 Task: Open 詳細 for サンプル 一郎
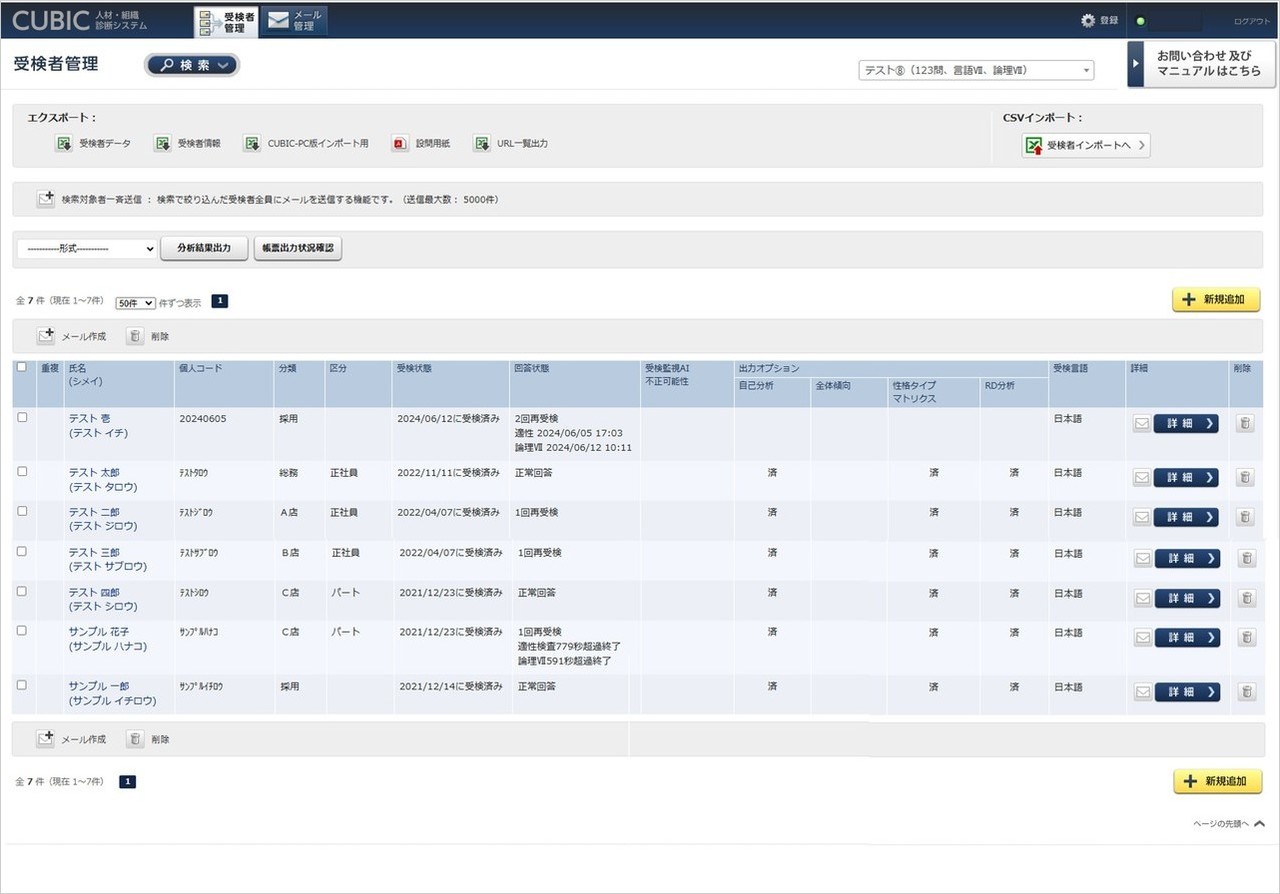[1187, 692]
